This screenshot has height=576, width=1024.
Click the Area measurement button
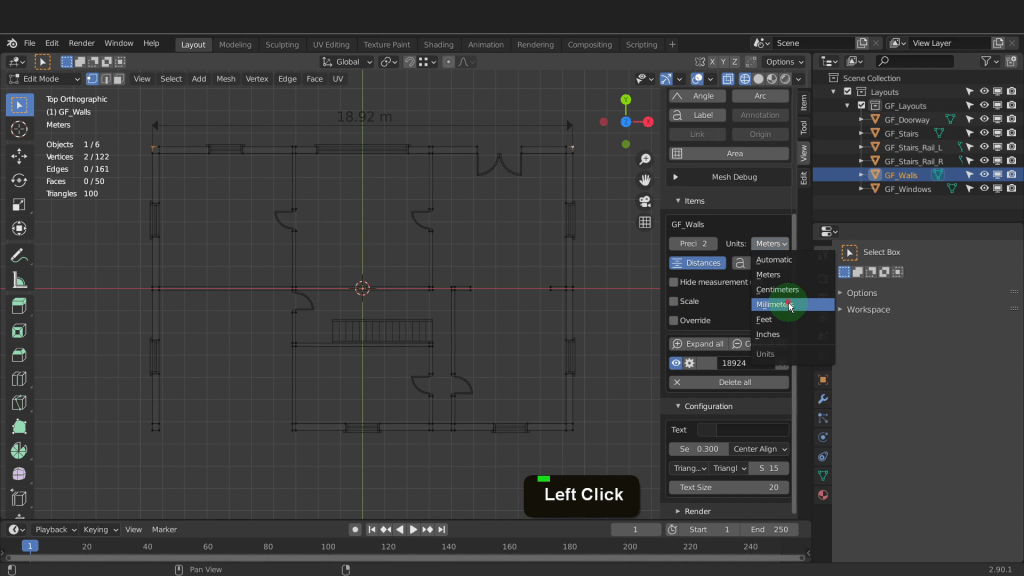(x=729, y=154)
